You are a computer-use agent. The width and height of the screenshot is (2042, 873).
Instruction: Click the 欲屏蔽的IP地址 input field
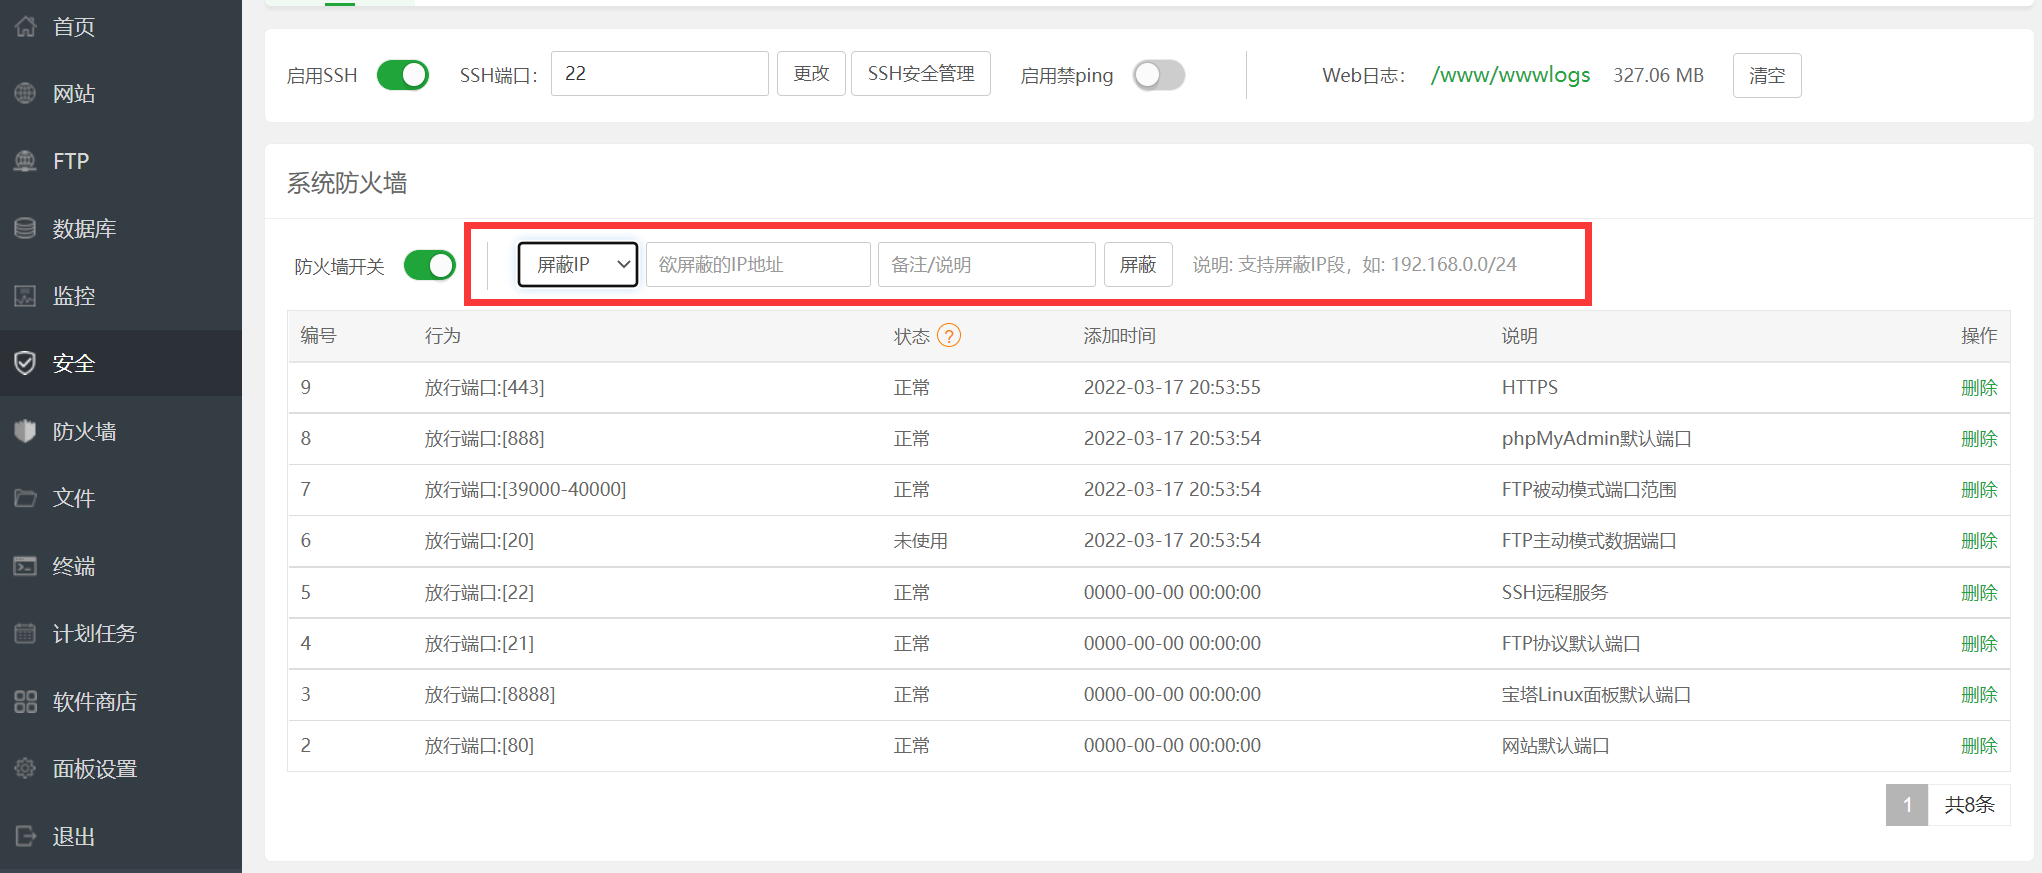tap(757, 265)
